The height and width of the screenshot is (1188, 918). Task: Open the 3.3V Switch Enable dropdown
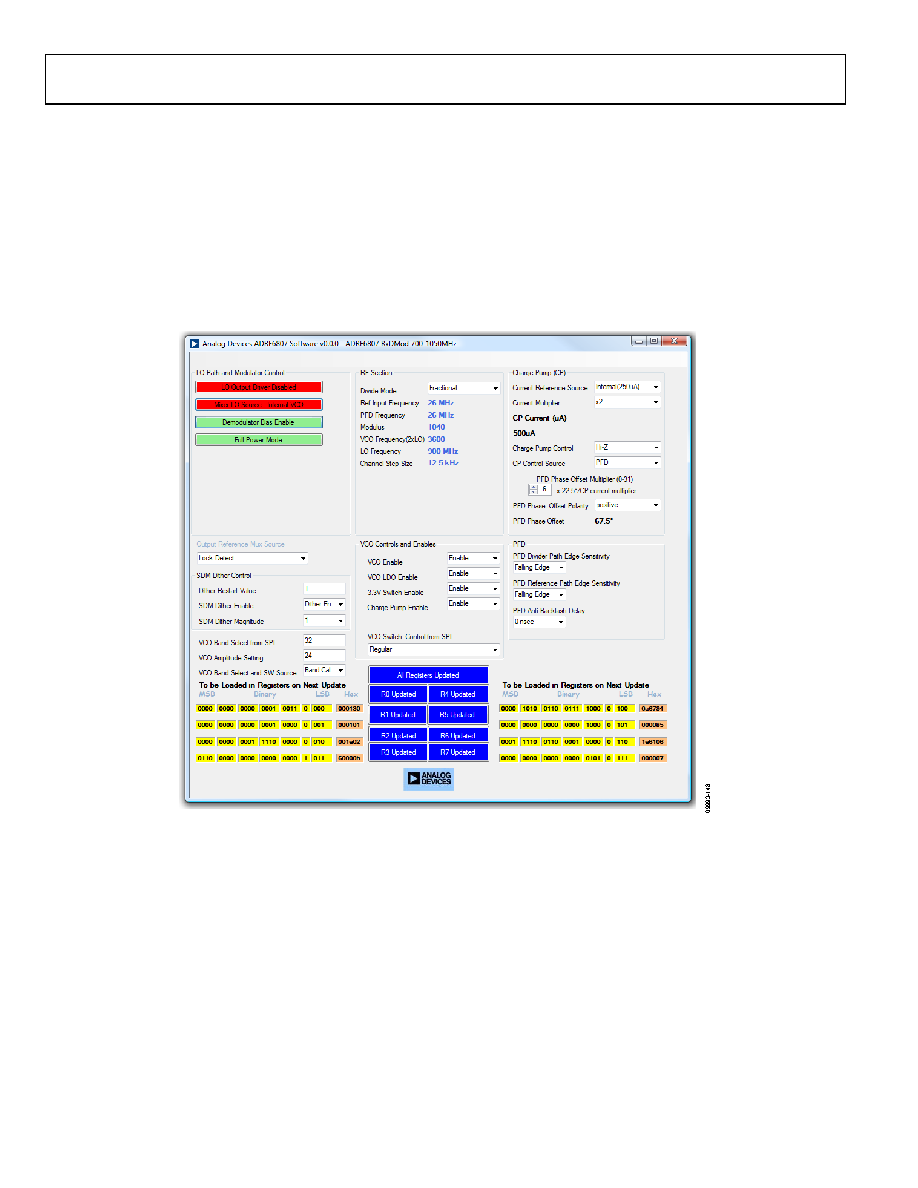click(473, 589)
